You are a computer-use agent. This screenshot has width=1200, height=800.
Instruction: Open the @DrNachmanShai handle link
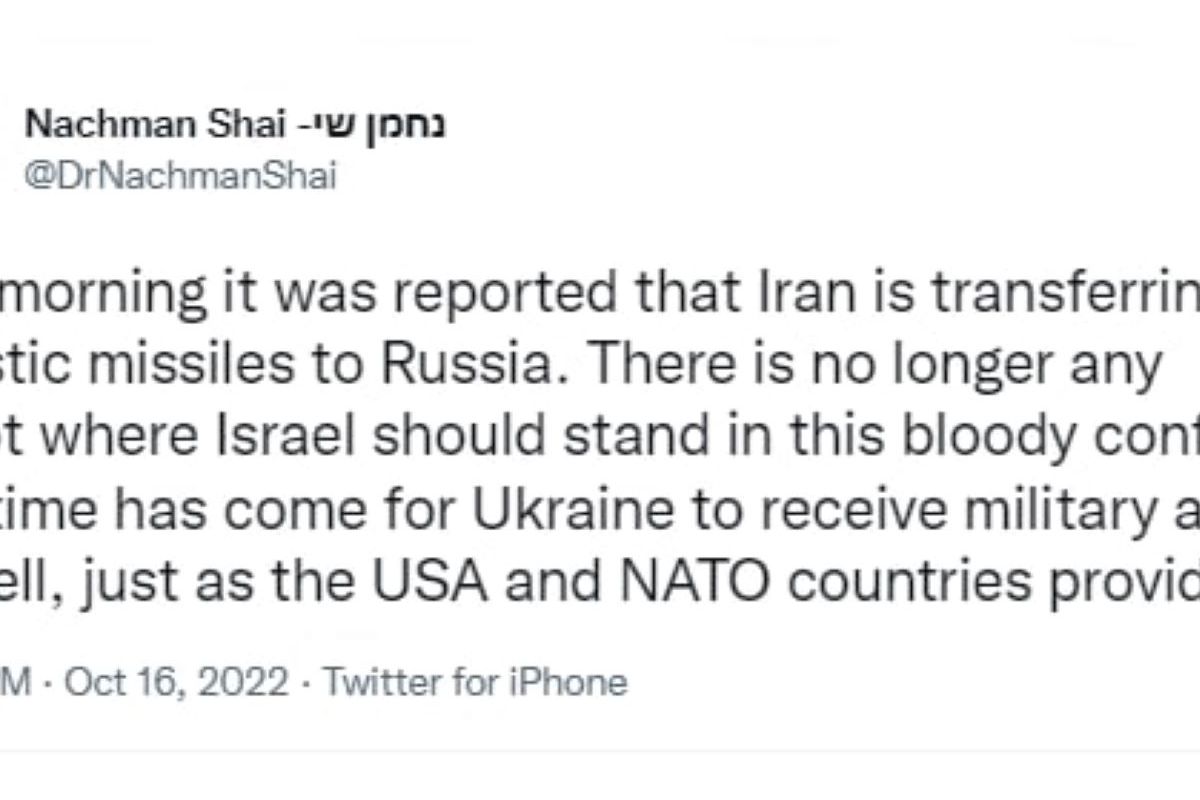click(x=180, y=176)
